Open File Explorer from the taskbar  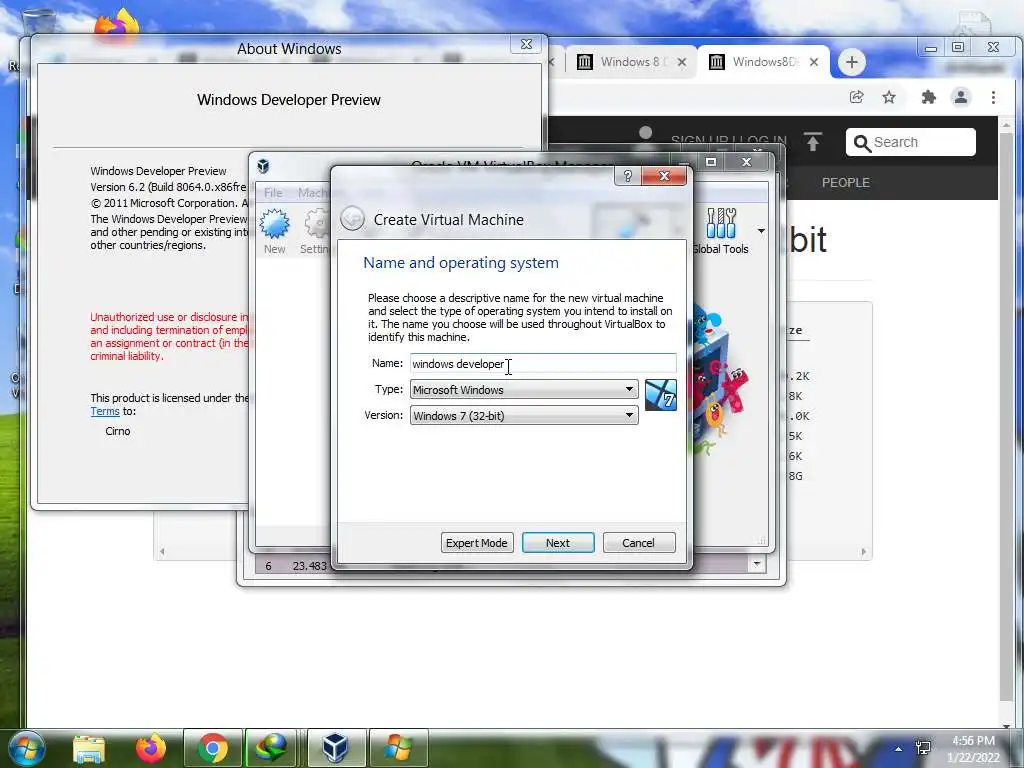(89, 748)
